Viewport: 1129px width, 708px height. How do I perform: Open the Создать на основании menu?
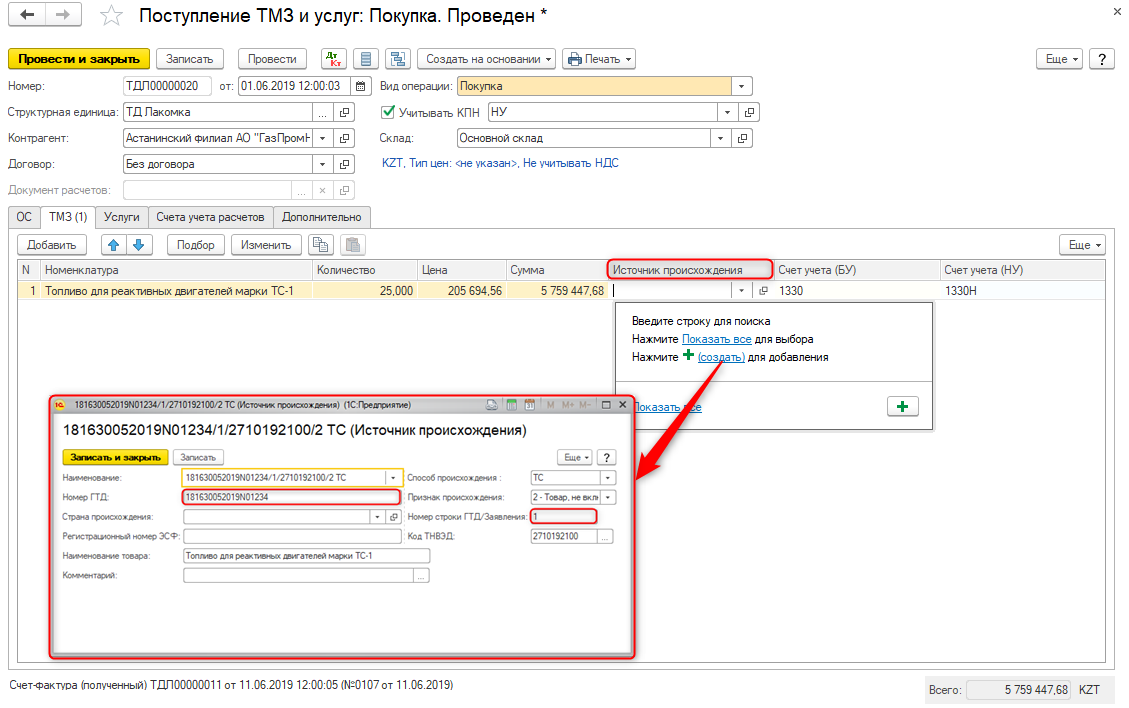click(490, 59)
